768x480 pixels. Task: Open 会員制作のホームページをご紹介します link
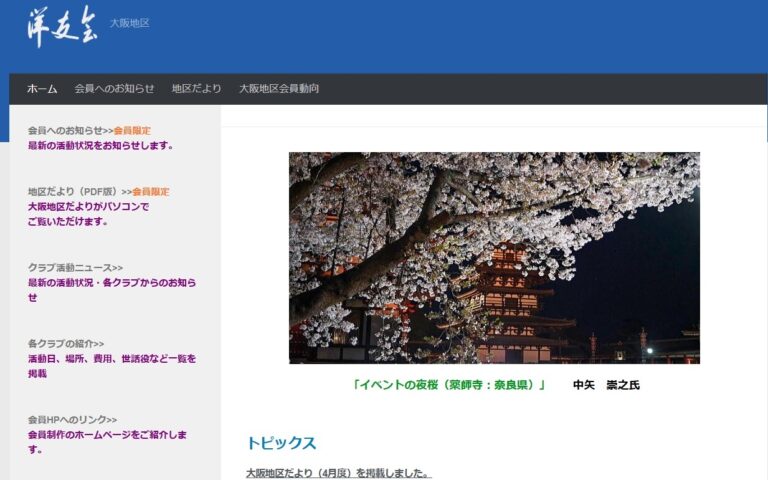[x=107, y=442]
